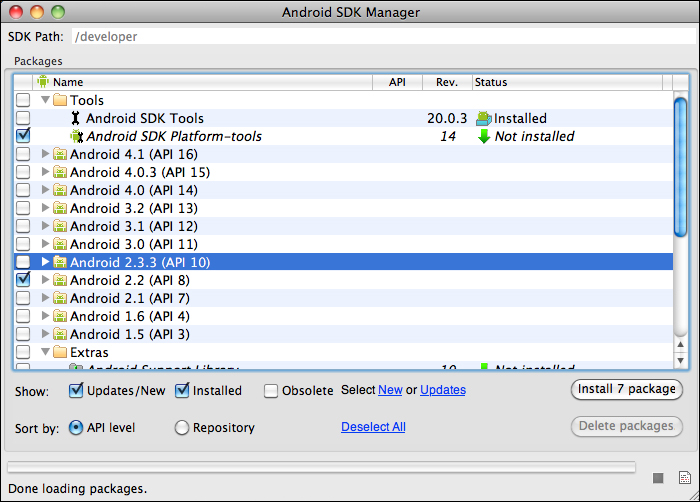The width and height of the screenshot is (700, 502).
Task: Check the Tools group checkbox
Action: 23,100
